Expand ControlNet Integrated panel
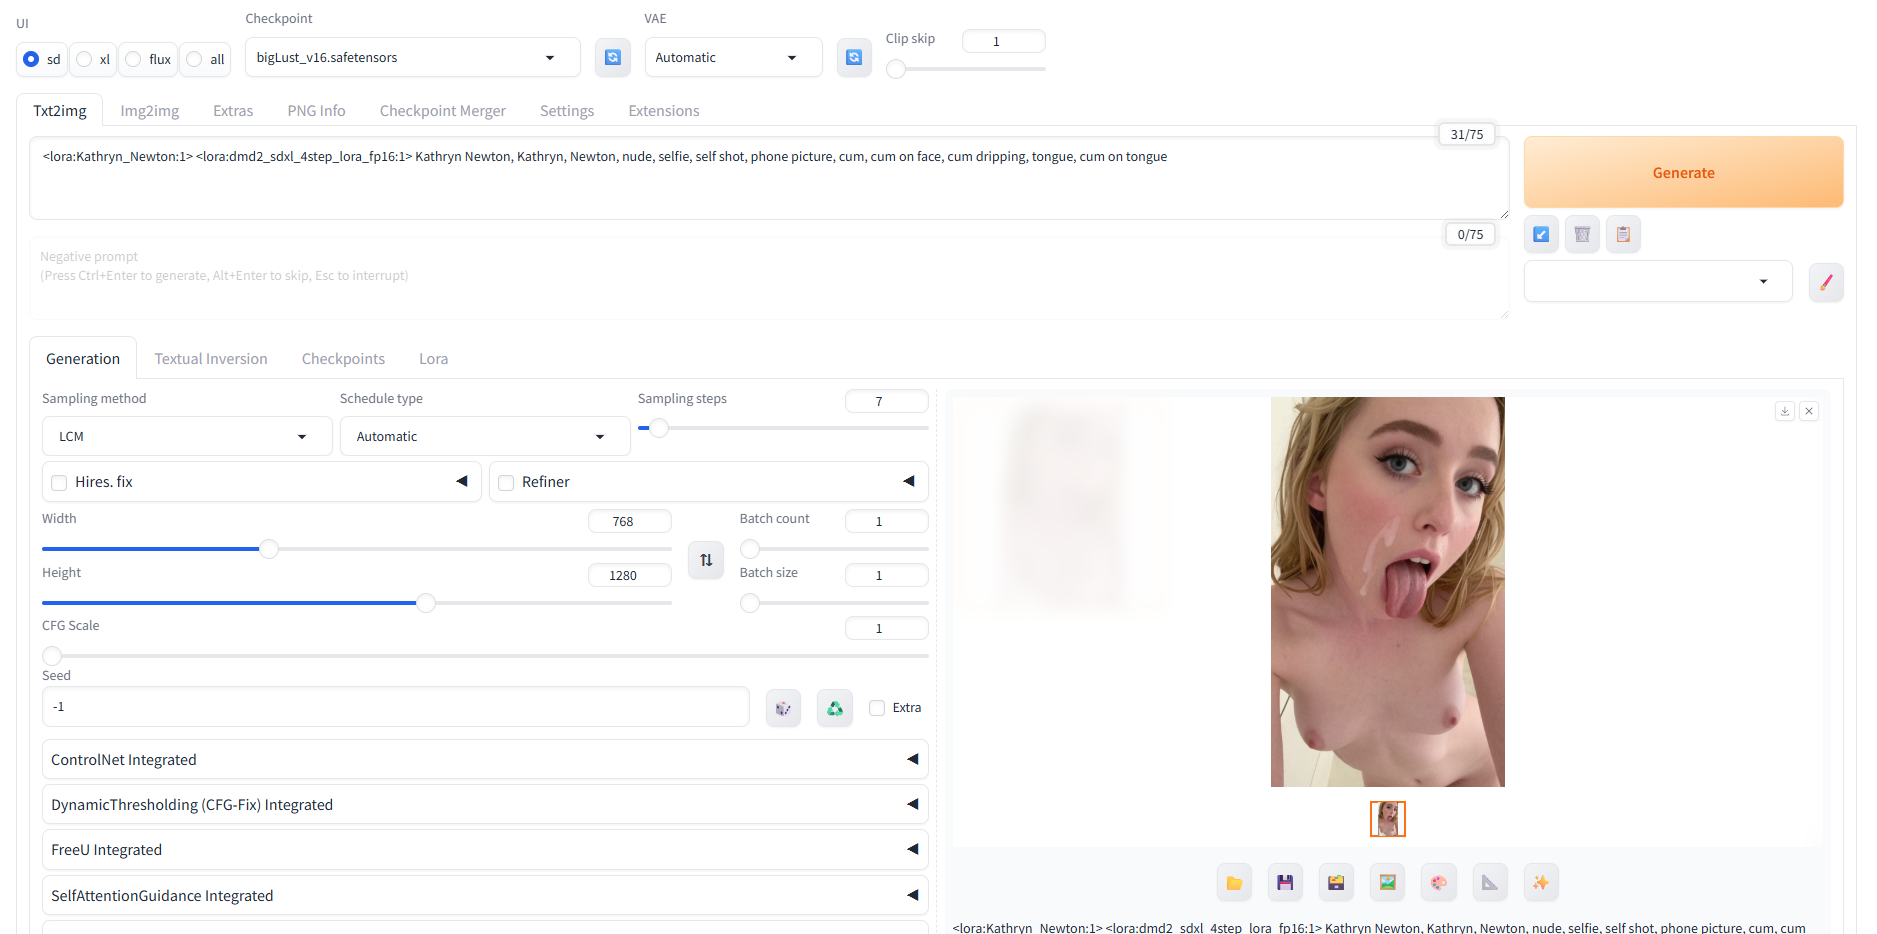This screenshot has height=934, width=1877. (485, 760)
